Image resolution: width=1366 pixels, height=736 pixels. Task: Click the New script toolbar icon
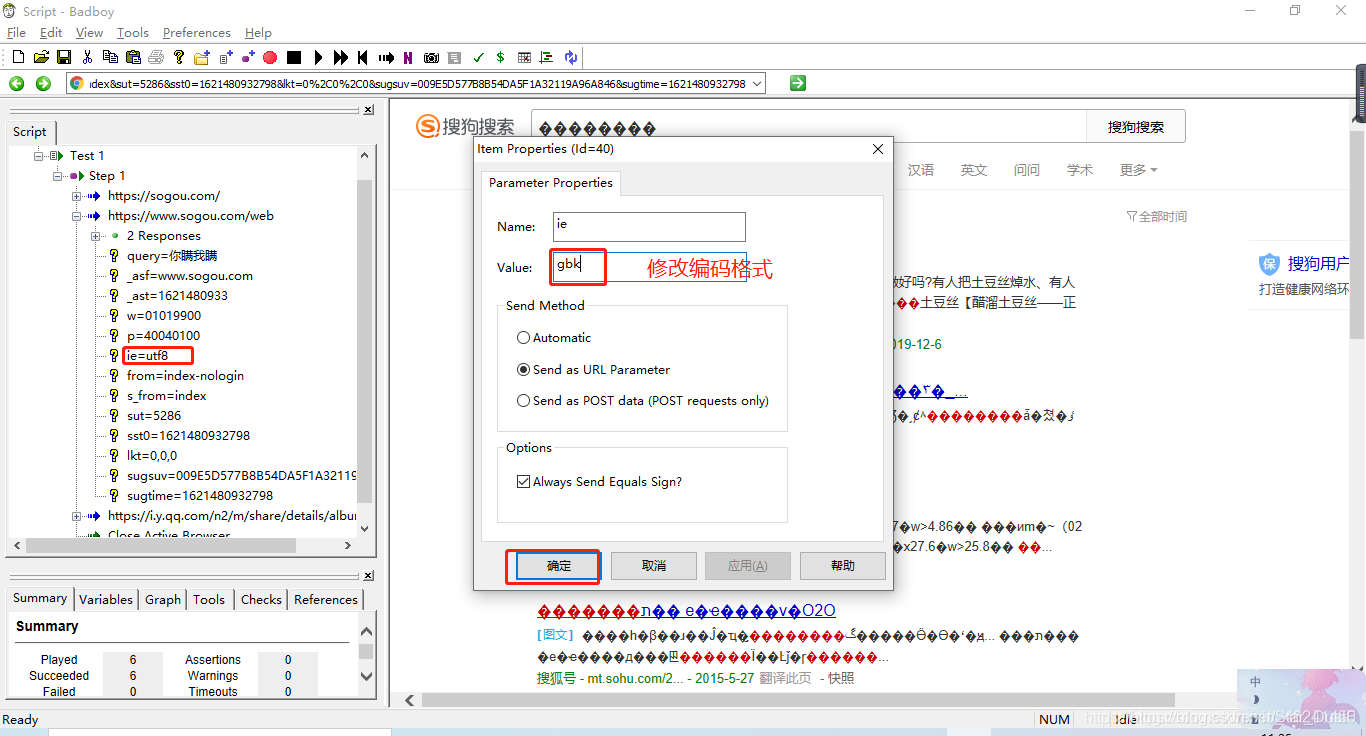pos(18,58)
